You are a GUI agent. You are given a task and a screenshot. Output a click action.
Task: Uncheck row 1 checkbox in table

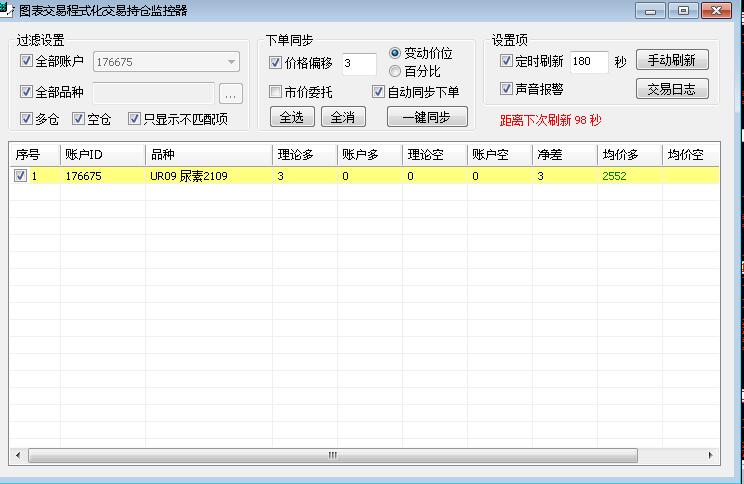click(x=20, y=176)
